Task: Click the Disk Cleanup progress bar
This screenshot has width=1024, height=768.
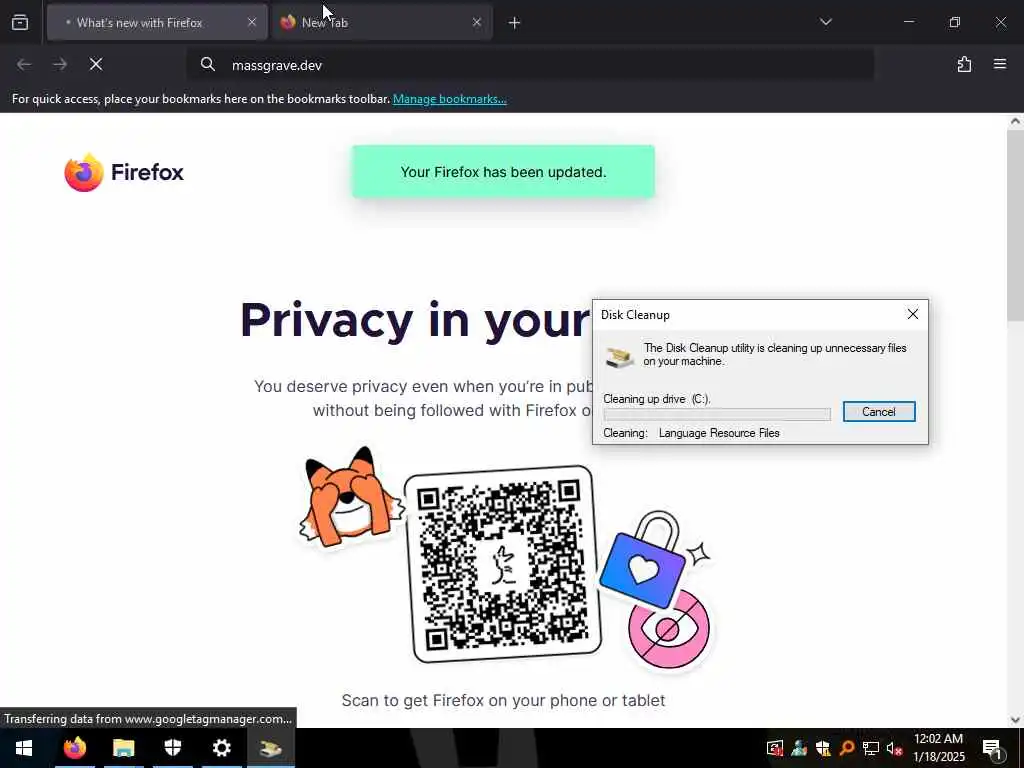Action: point(717,414)
